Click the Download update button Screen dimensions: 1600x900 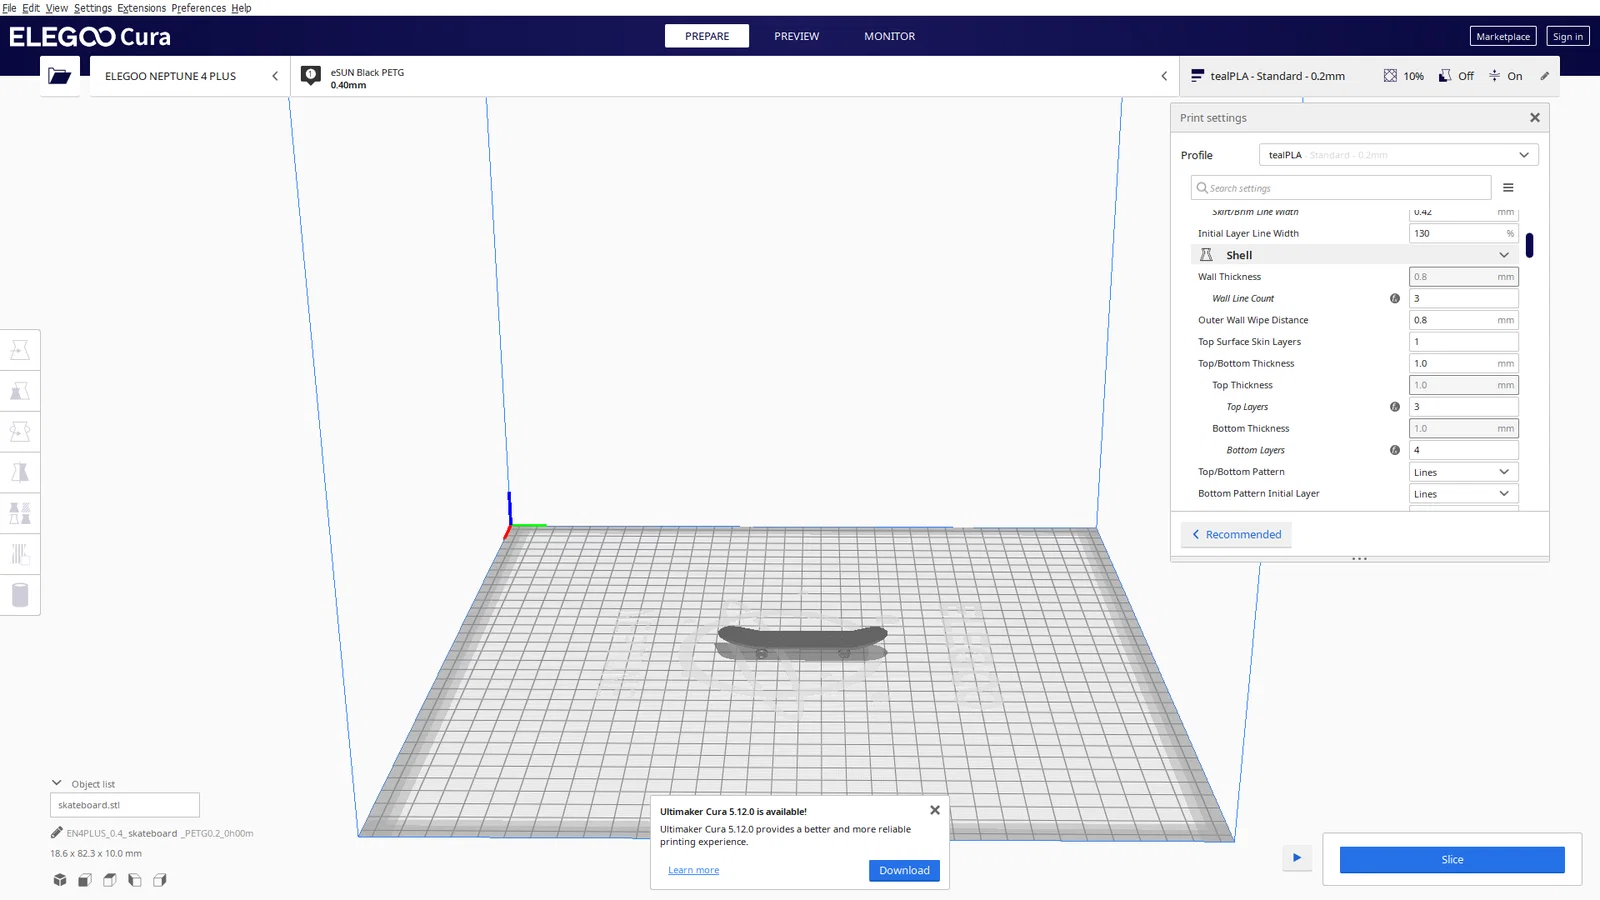(904, 870)
